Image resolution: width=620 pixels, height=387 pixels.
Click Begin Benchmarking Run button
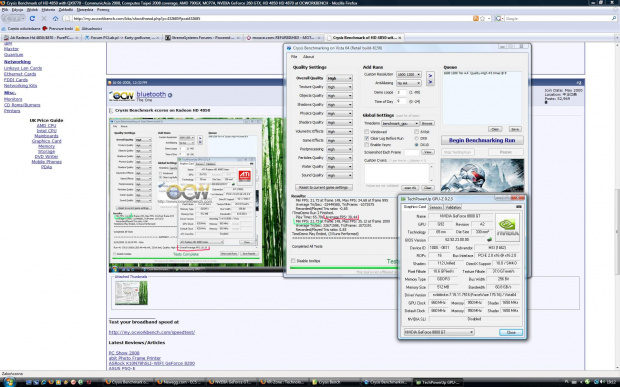(482, 140)
